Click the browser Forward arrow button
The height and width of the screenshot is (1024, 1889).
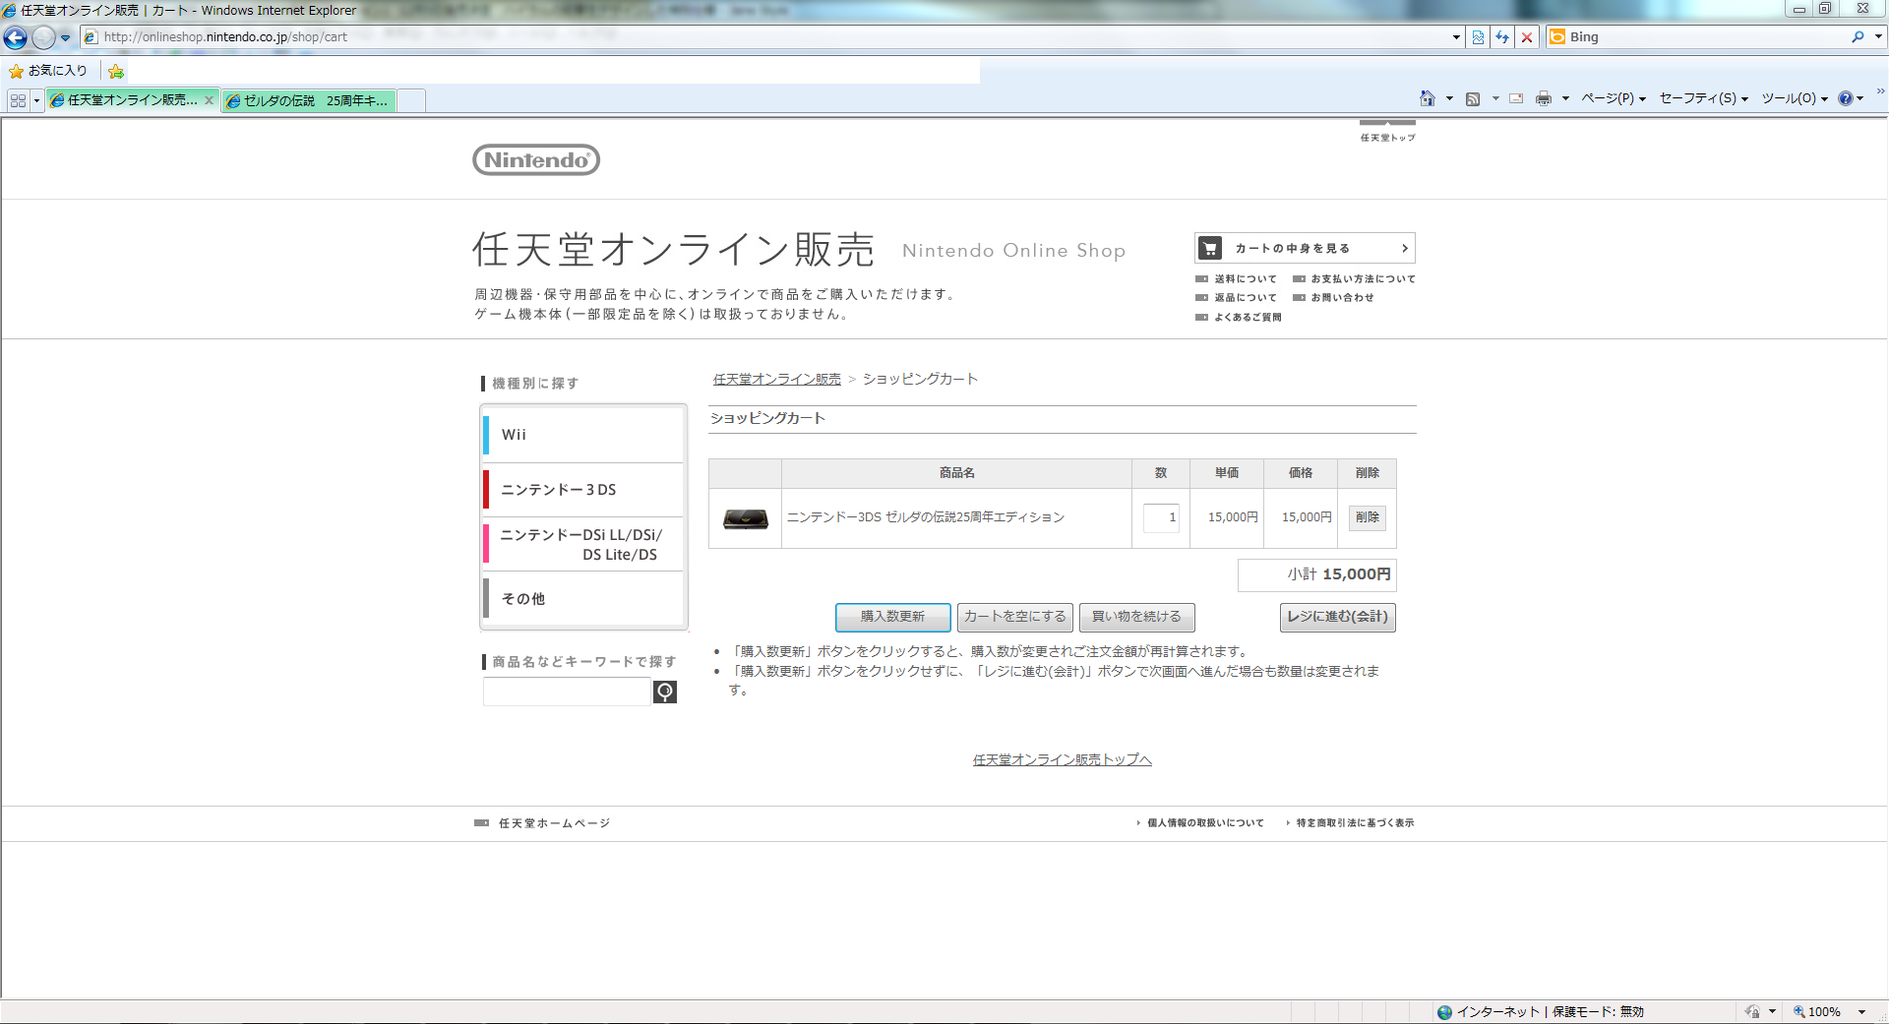click(43, 38)
